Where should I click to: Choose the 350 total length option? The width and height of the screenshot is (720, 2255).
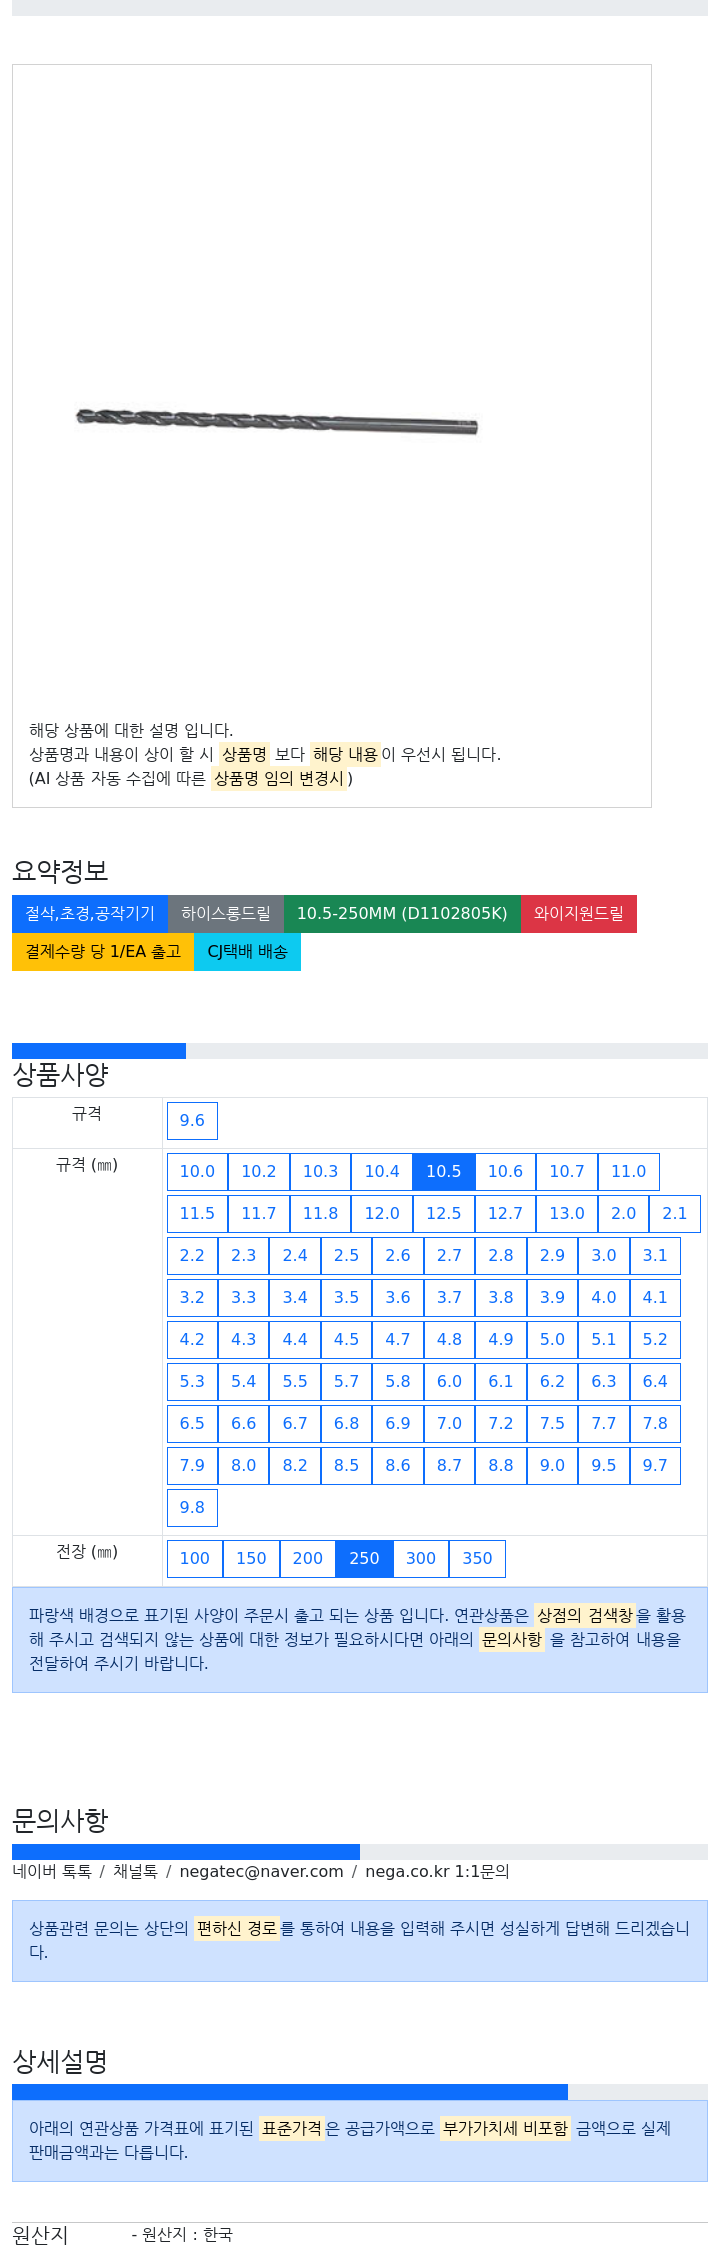[x=477, y=1558]
